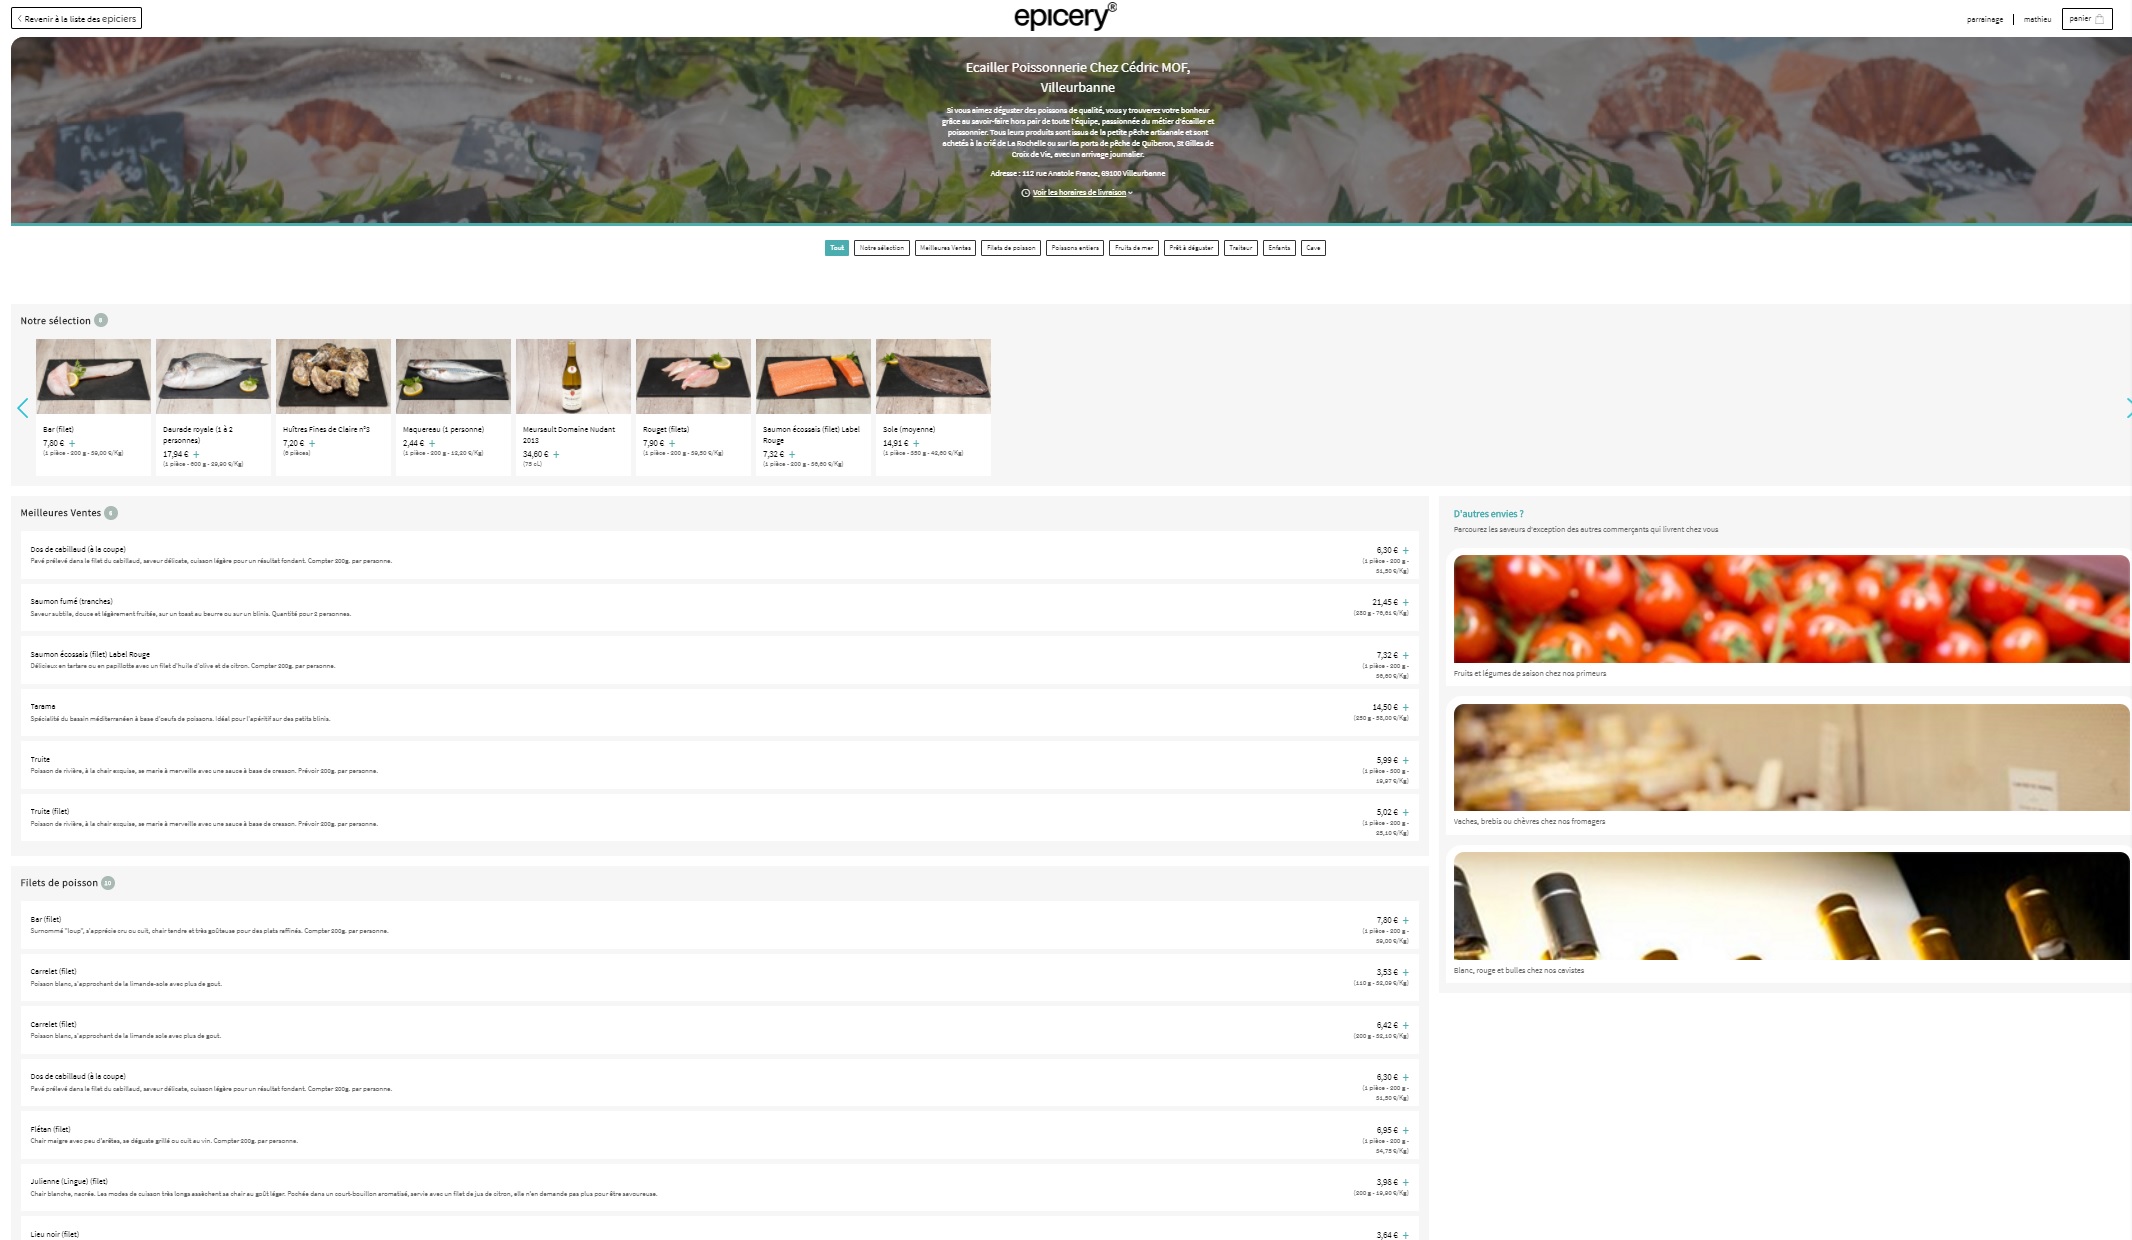
Task: Click 'Blanc, rouge et bulles' caption
Action: coord(1519,971)
